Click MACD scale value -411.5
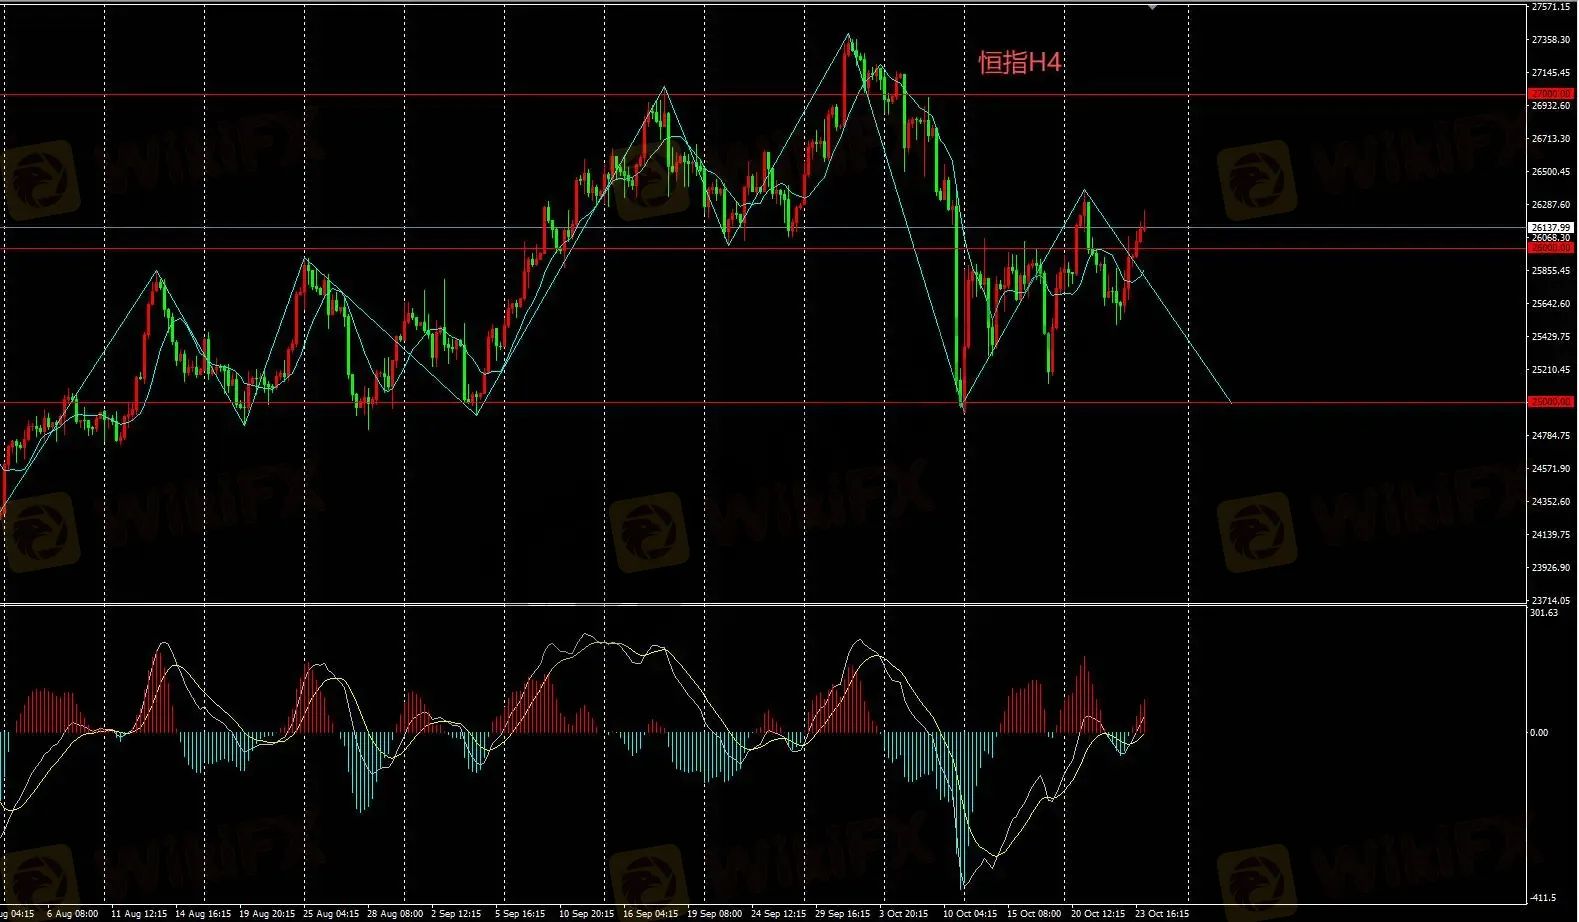 click(1544, 898)
